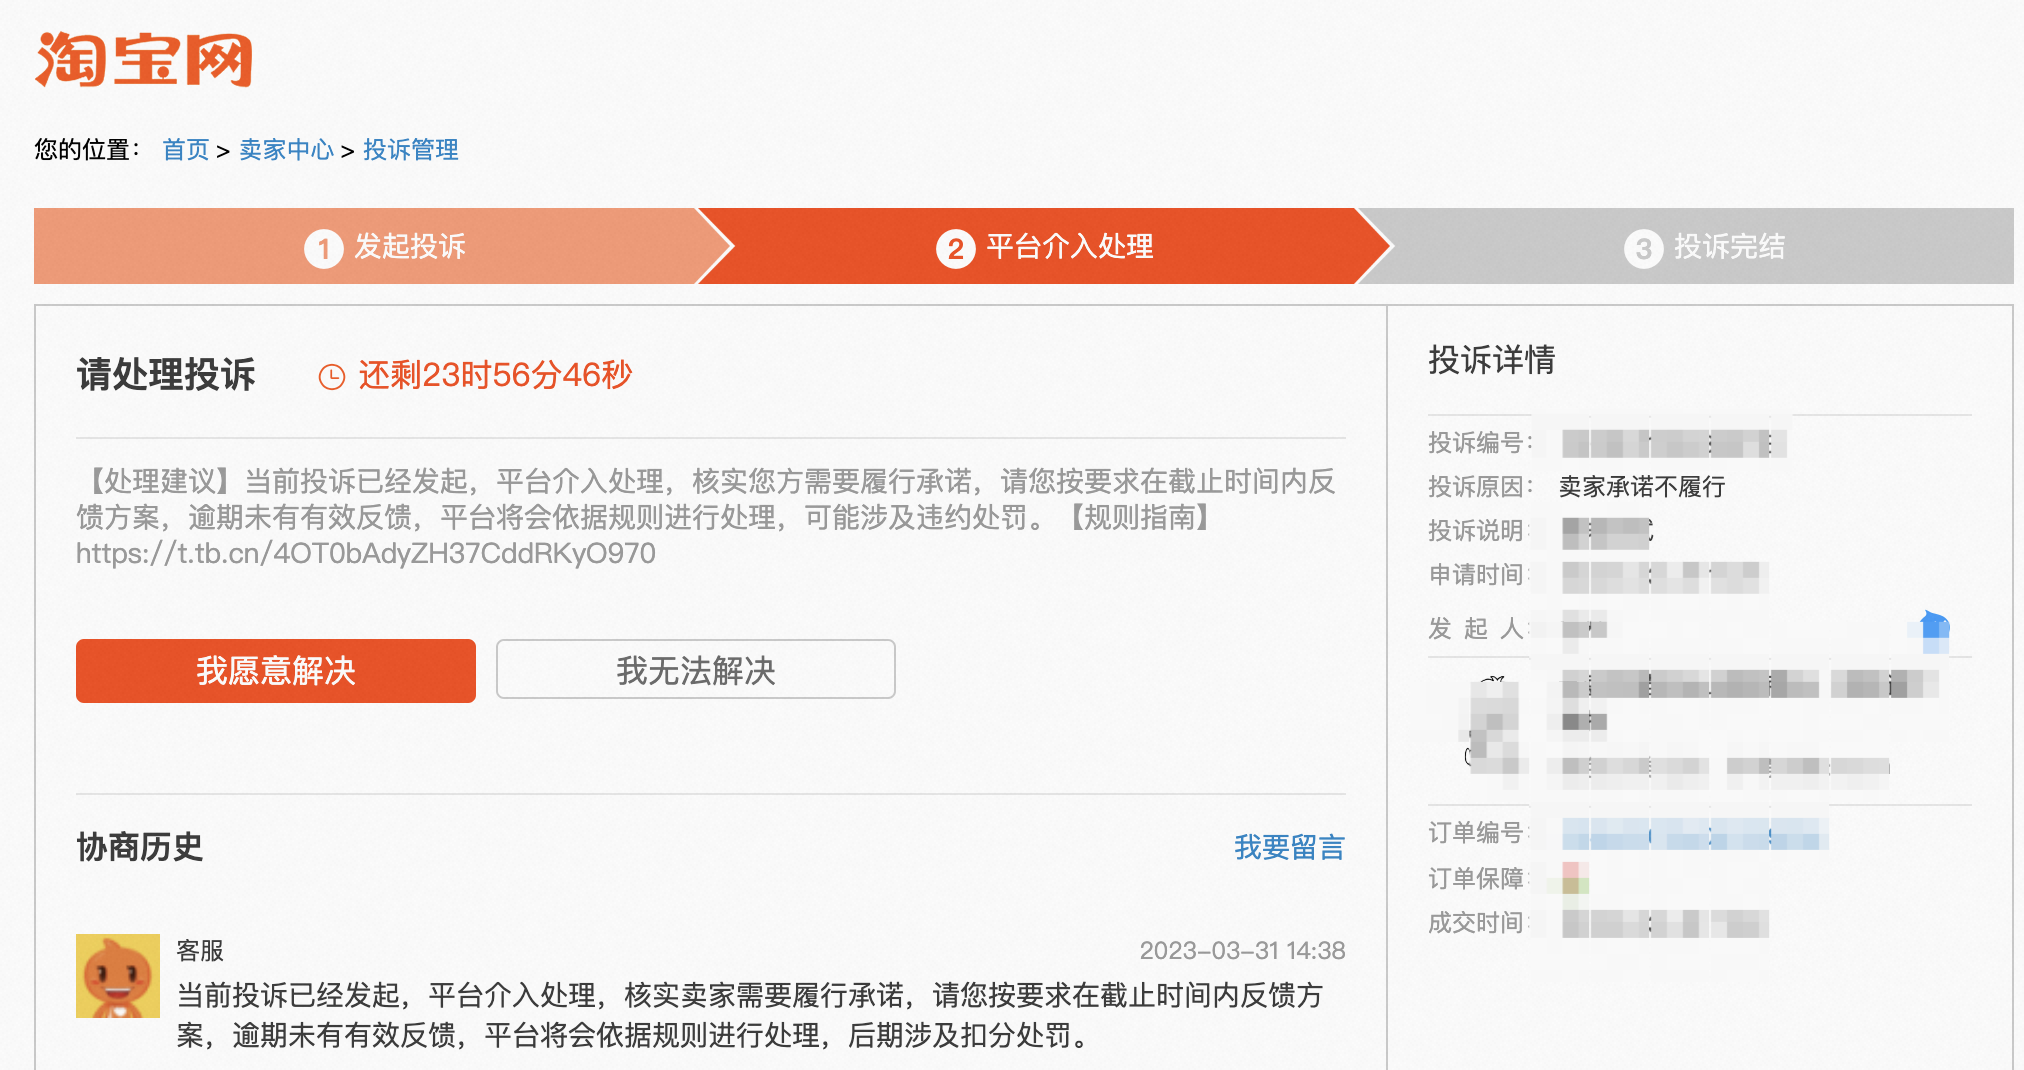Click the 我无法解决 button
2024x1070 pixels.
pos(696,670)
